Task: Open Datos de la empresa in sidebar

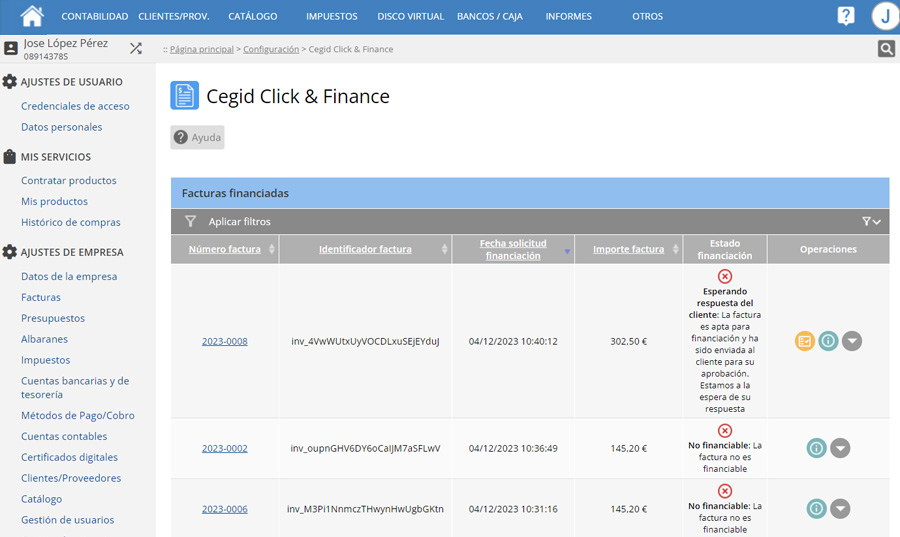Action: click(x=69, y=276)
